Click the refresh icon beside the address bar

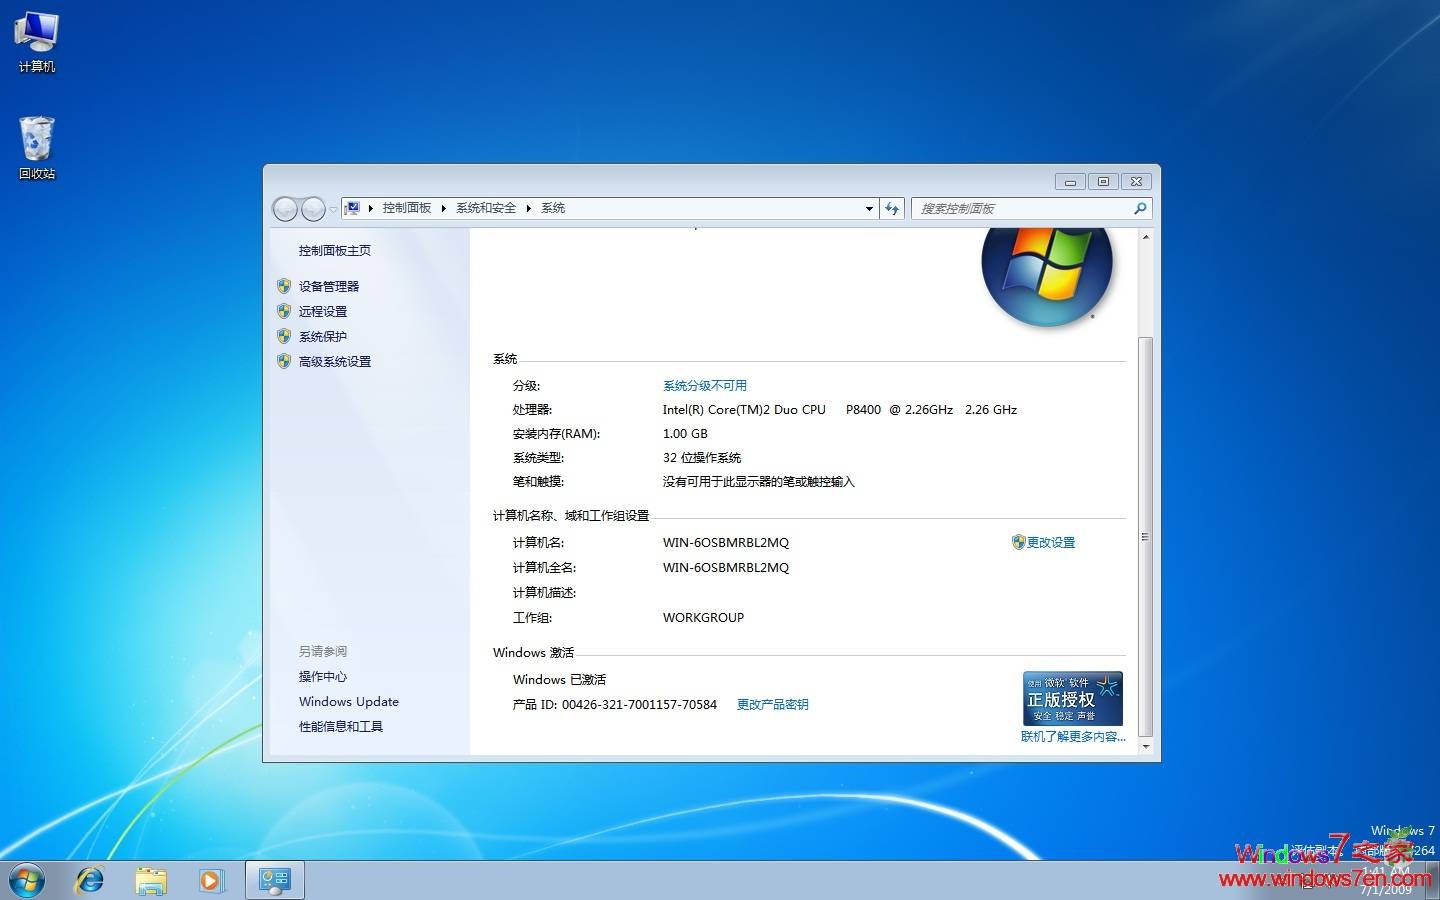tap(891, 208)
